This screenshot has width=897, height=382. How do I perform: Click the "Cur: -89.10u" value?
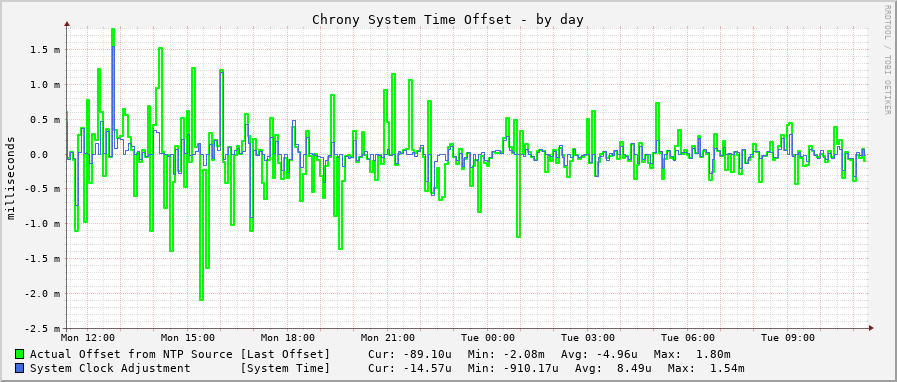click(410, 355)
